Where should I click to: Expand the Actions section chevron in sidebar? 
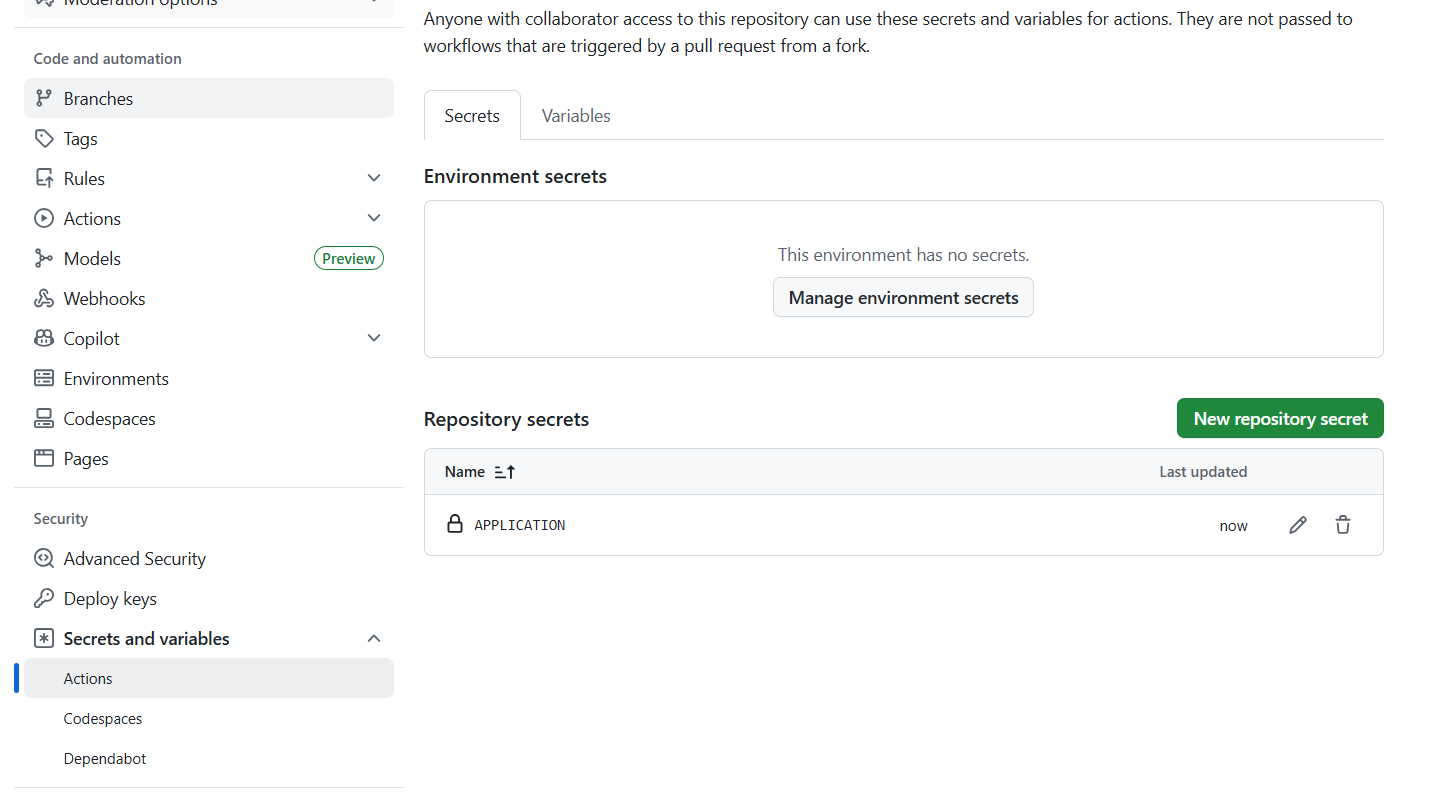click(374, 218)
